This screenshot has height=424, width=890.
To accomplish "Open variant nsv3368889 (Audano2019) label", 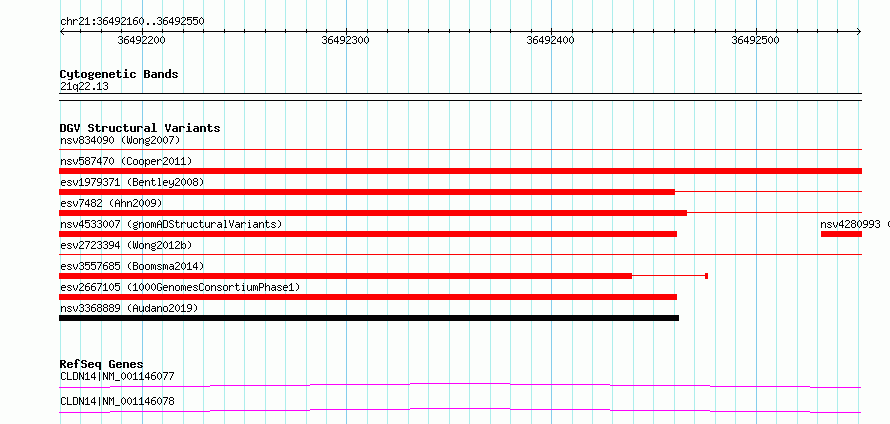I will pyautogui.click(x=129, y=308).
